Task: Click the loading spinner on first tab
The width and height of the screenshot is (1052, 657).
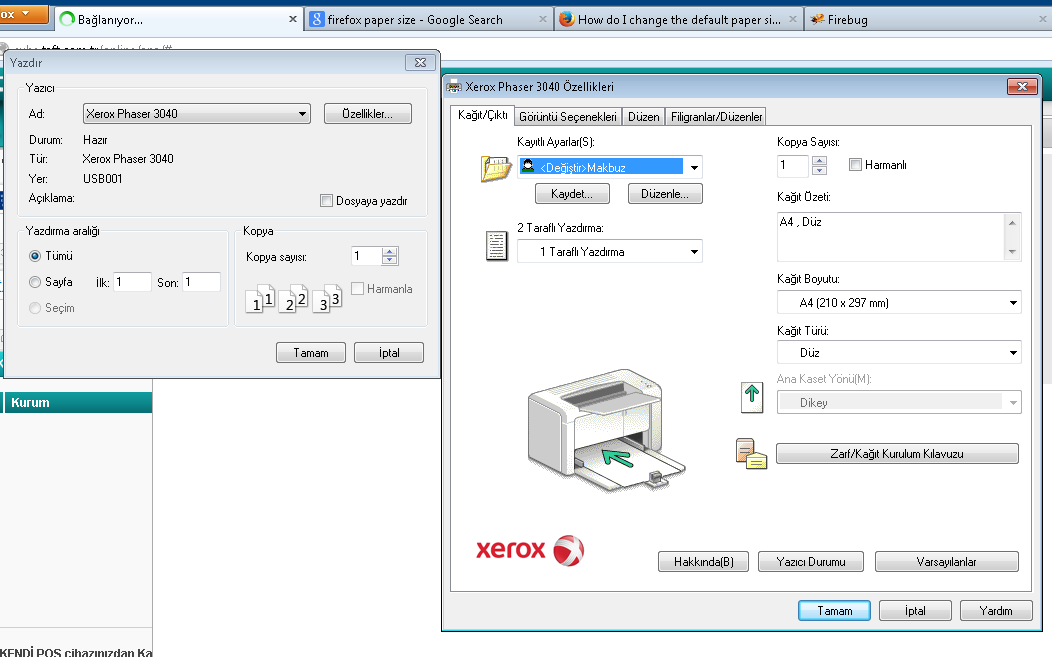Action: 66,19
